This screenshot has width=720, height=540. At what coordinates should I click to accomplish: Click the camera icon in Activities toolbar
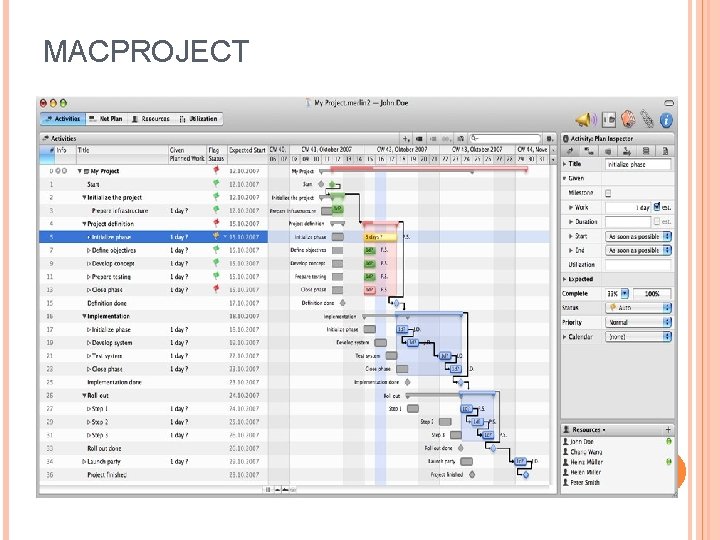(x=461, y=139)
